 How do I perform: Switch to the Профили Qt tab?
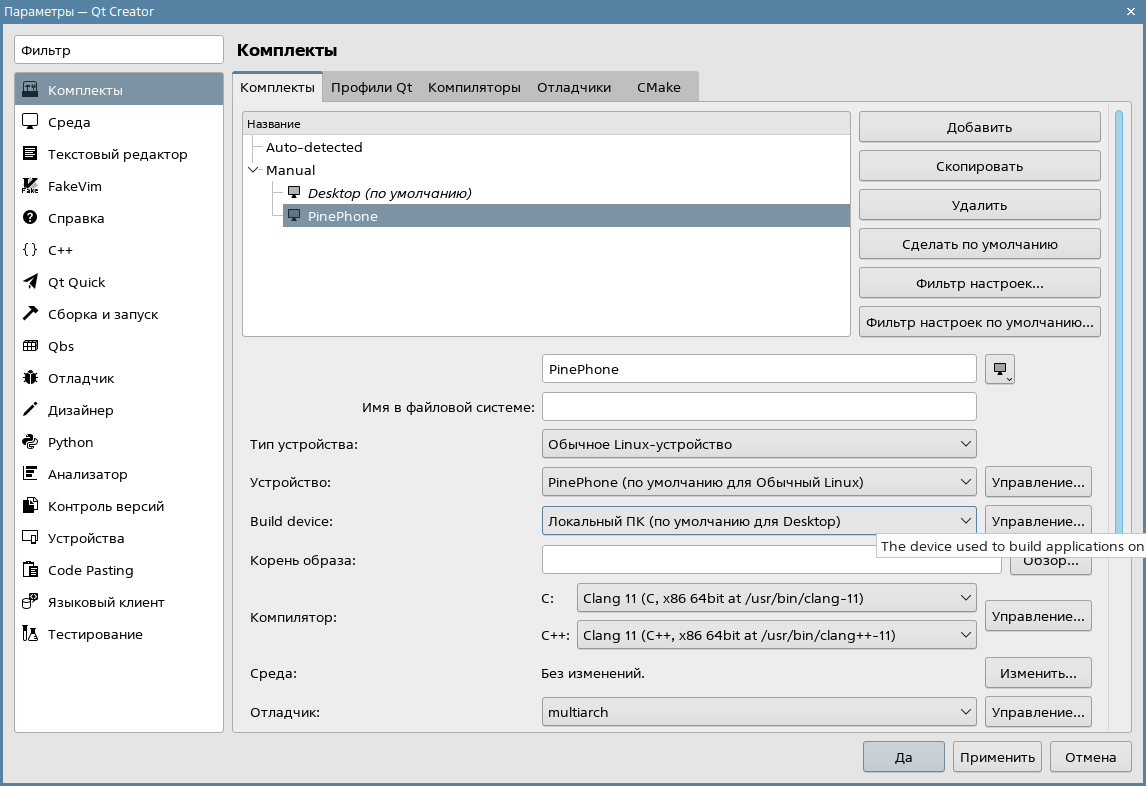click(371, 87)
